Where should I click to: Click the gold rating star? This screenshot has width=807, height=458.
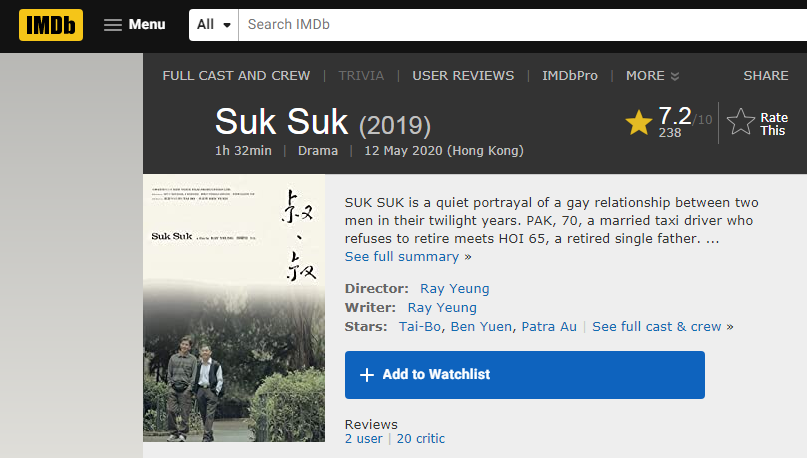point(638,123)
